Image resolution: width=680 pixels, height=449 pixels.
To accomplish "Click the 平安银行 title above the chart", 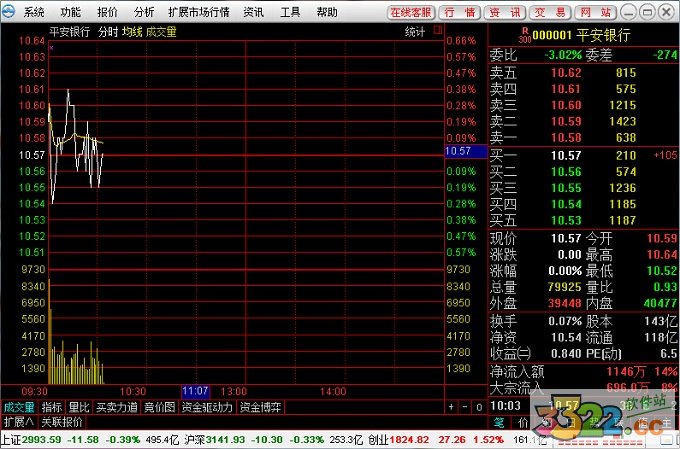I will pos(69,32).
